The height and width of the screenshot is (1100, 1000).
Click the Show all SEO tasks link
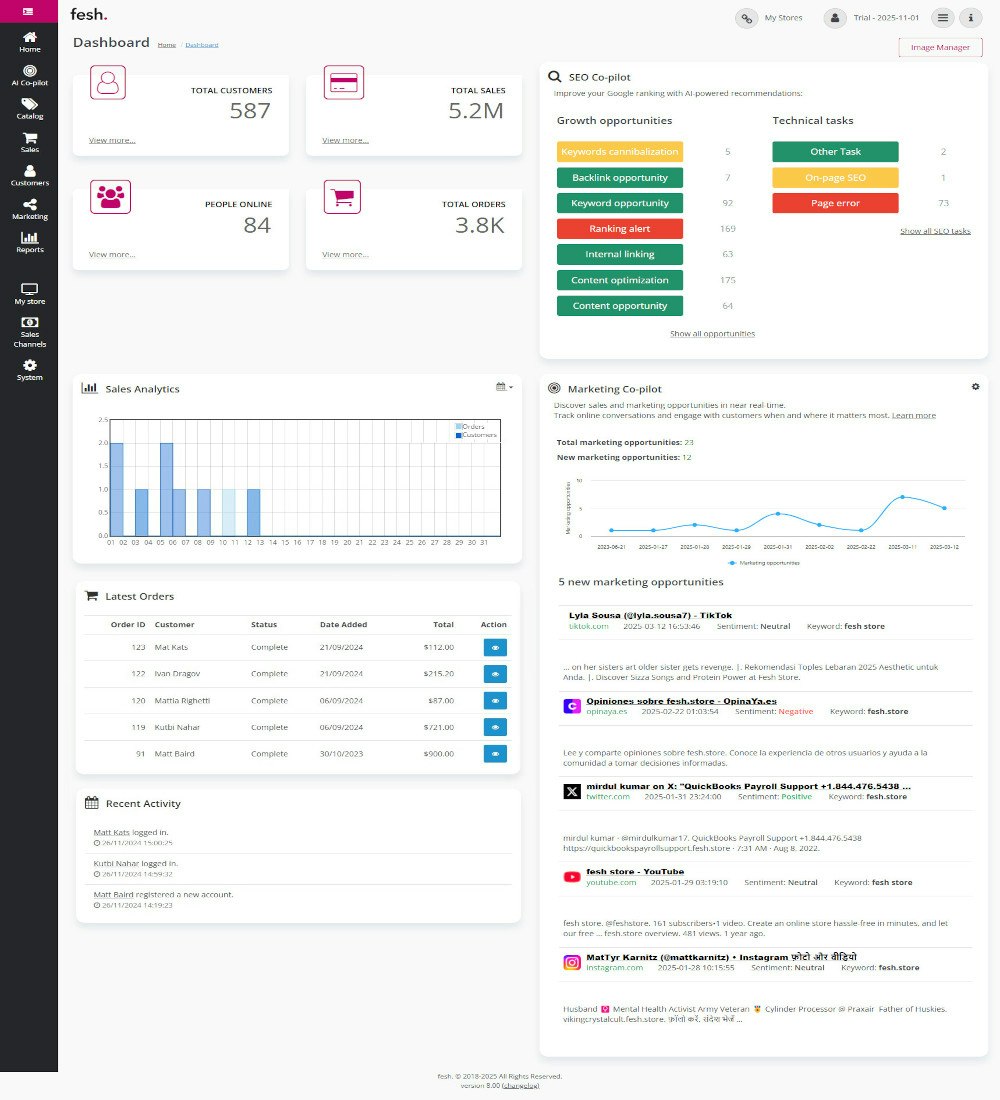point(934,230)
